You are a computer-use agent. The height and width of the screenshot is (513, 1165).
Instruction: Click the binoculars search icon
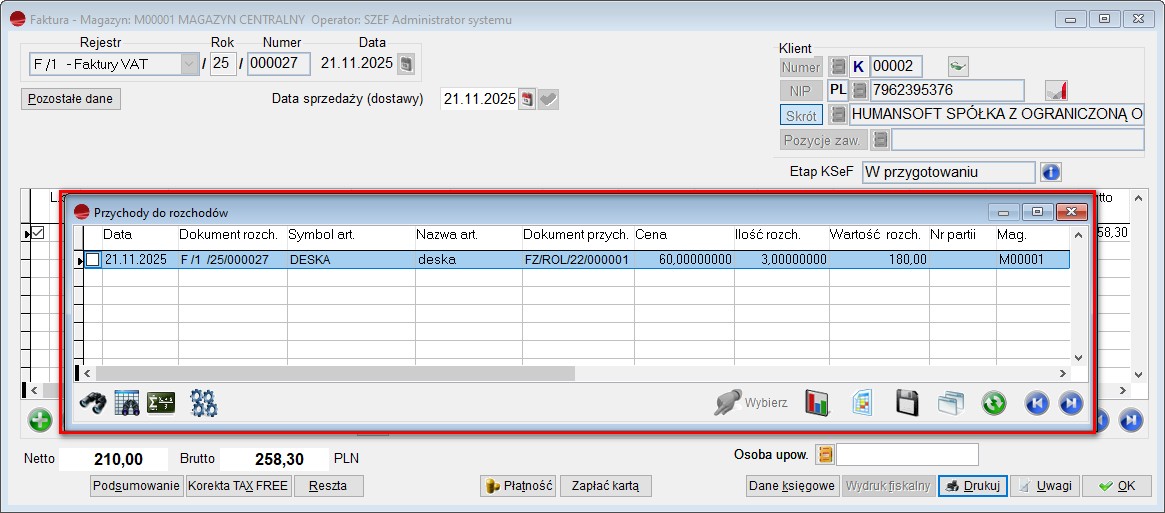pyautogui.click(x=94, y=403)
